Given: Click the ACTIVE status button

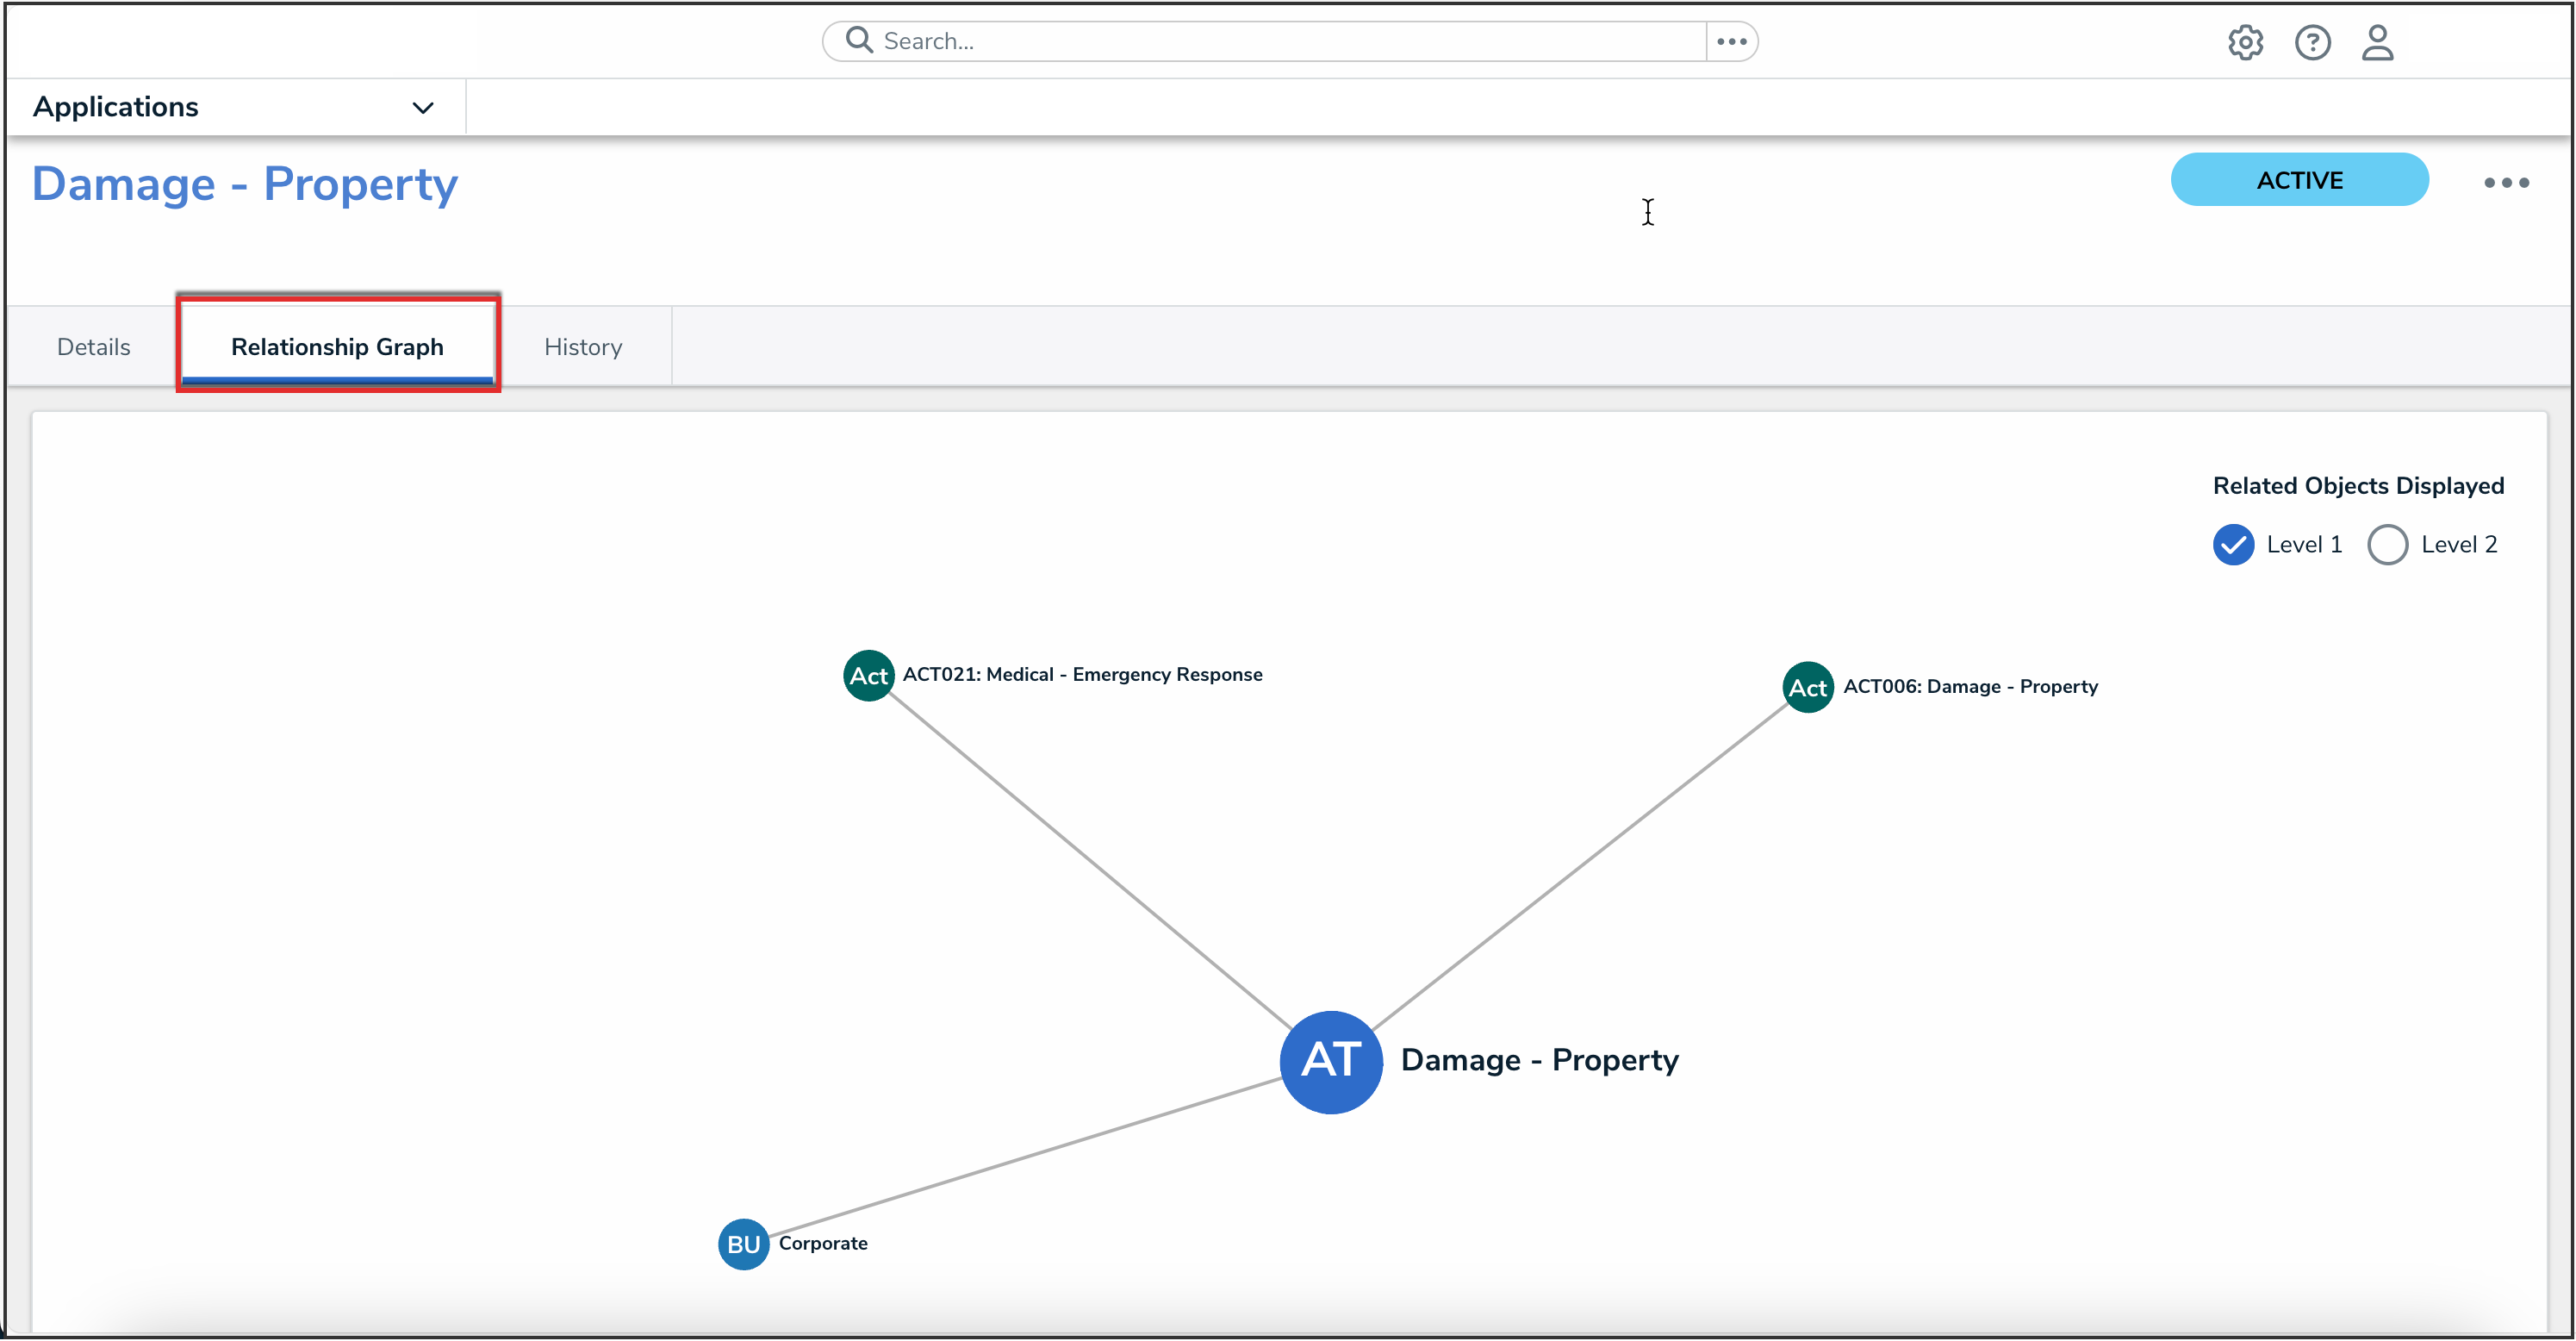Looking at the screenshot, I should (2299, 180).
